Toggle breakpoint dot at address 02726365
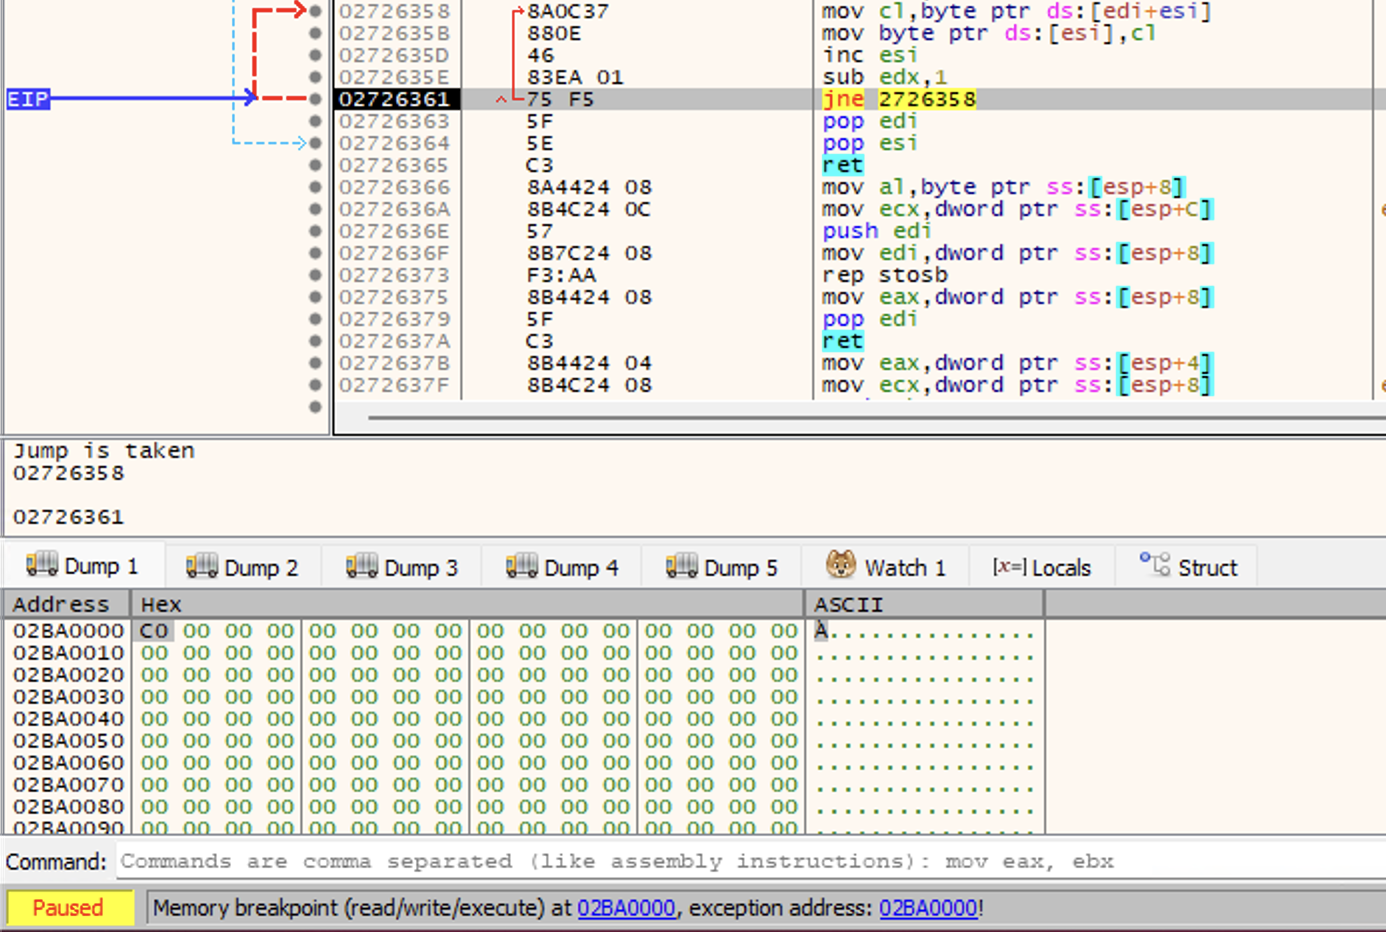The height and width of the screenshot is (932, 1386). [315, 165]
